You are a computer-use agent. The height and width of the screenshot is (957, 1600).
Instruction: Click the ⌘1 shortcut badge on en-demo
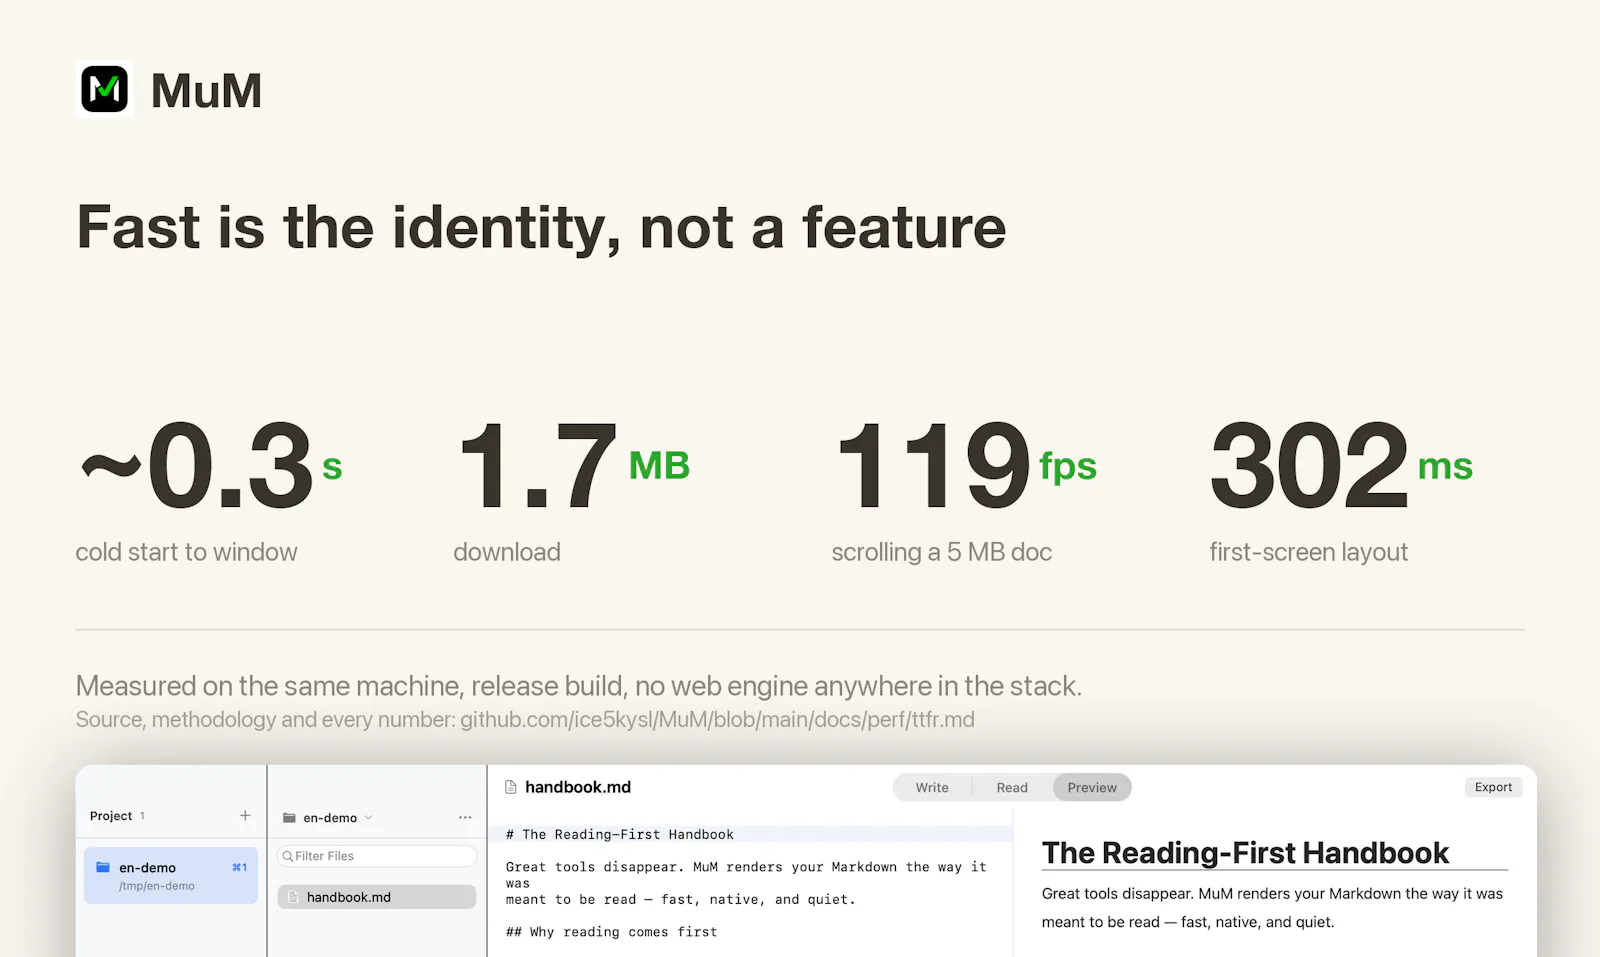(240, 867)
